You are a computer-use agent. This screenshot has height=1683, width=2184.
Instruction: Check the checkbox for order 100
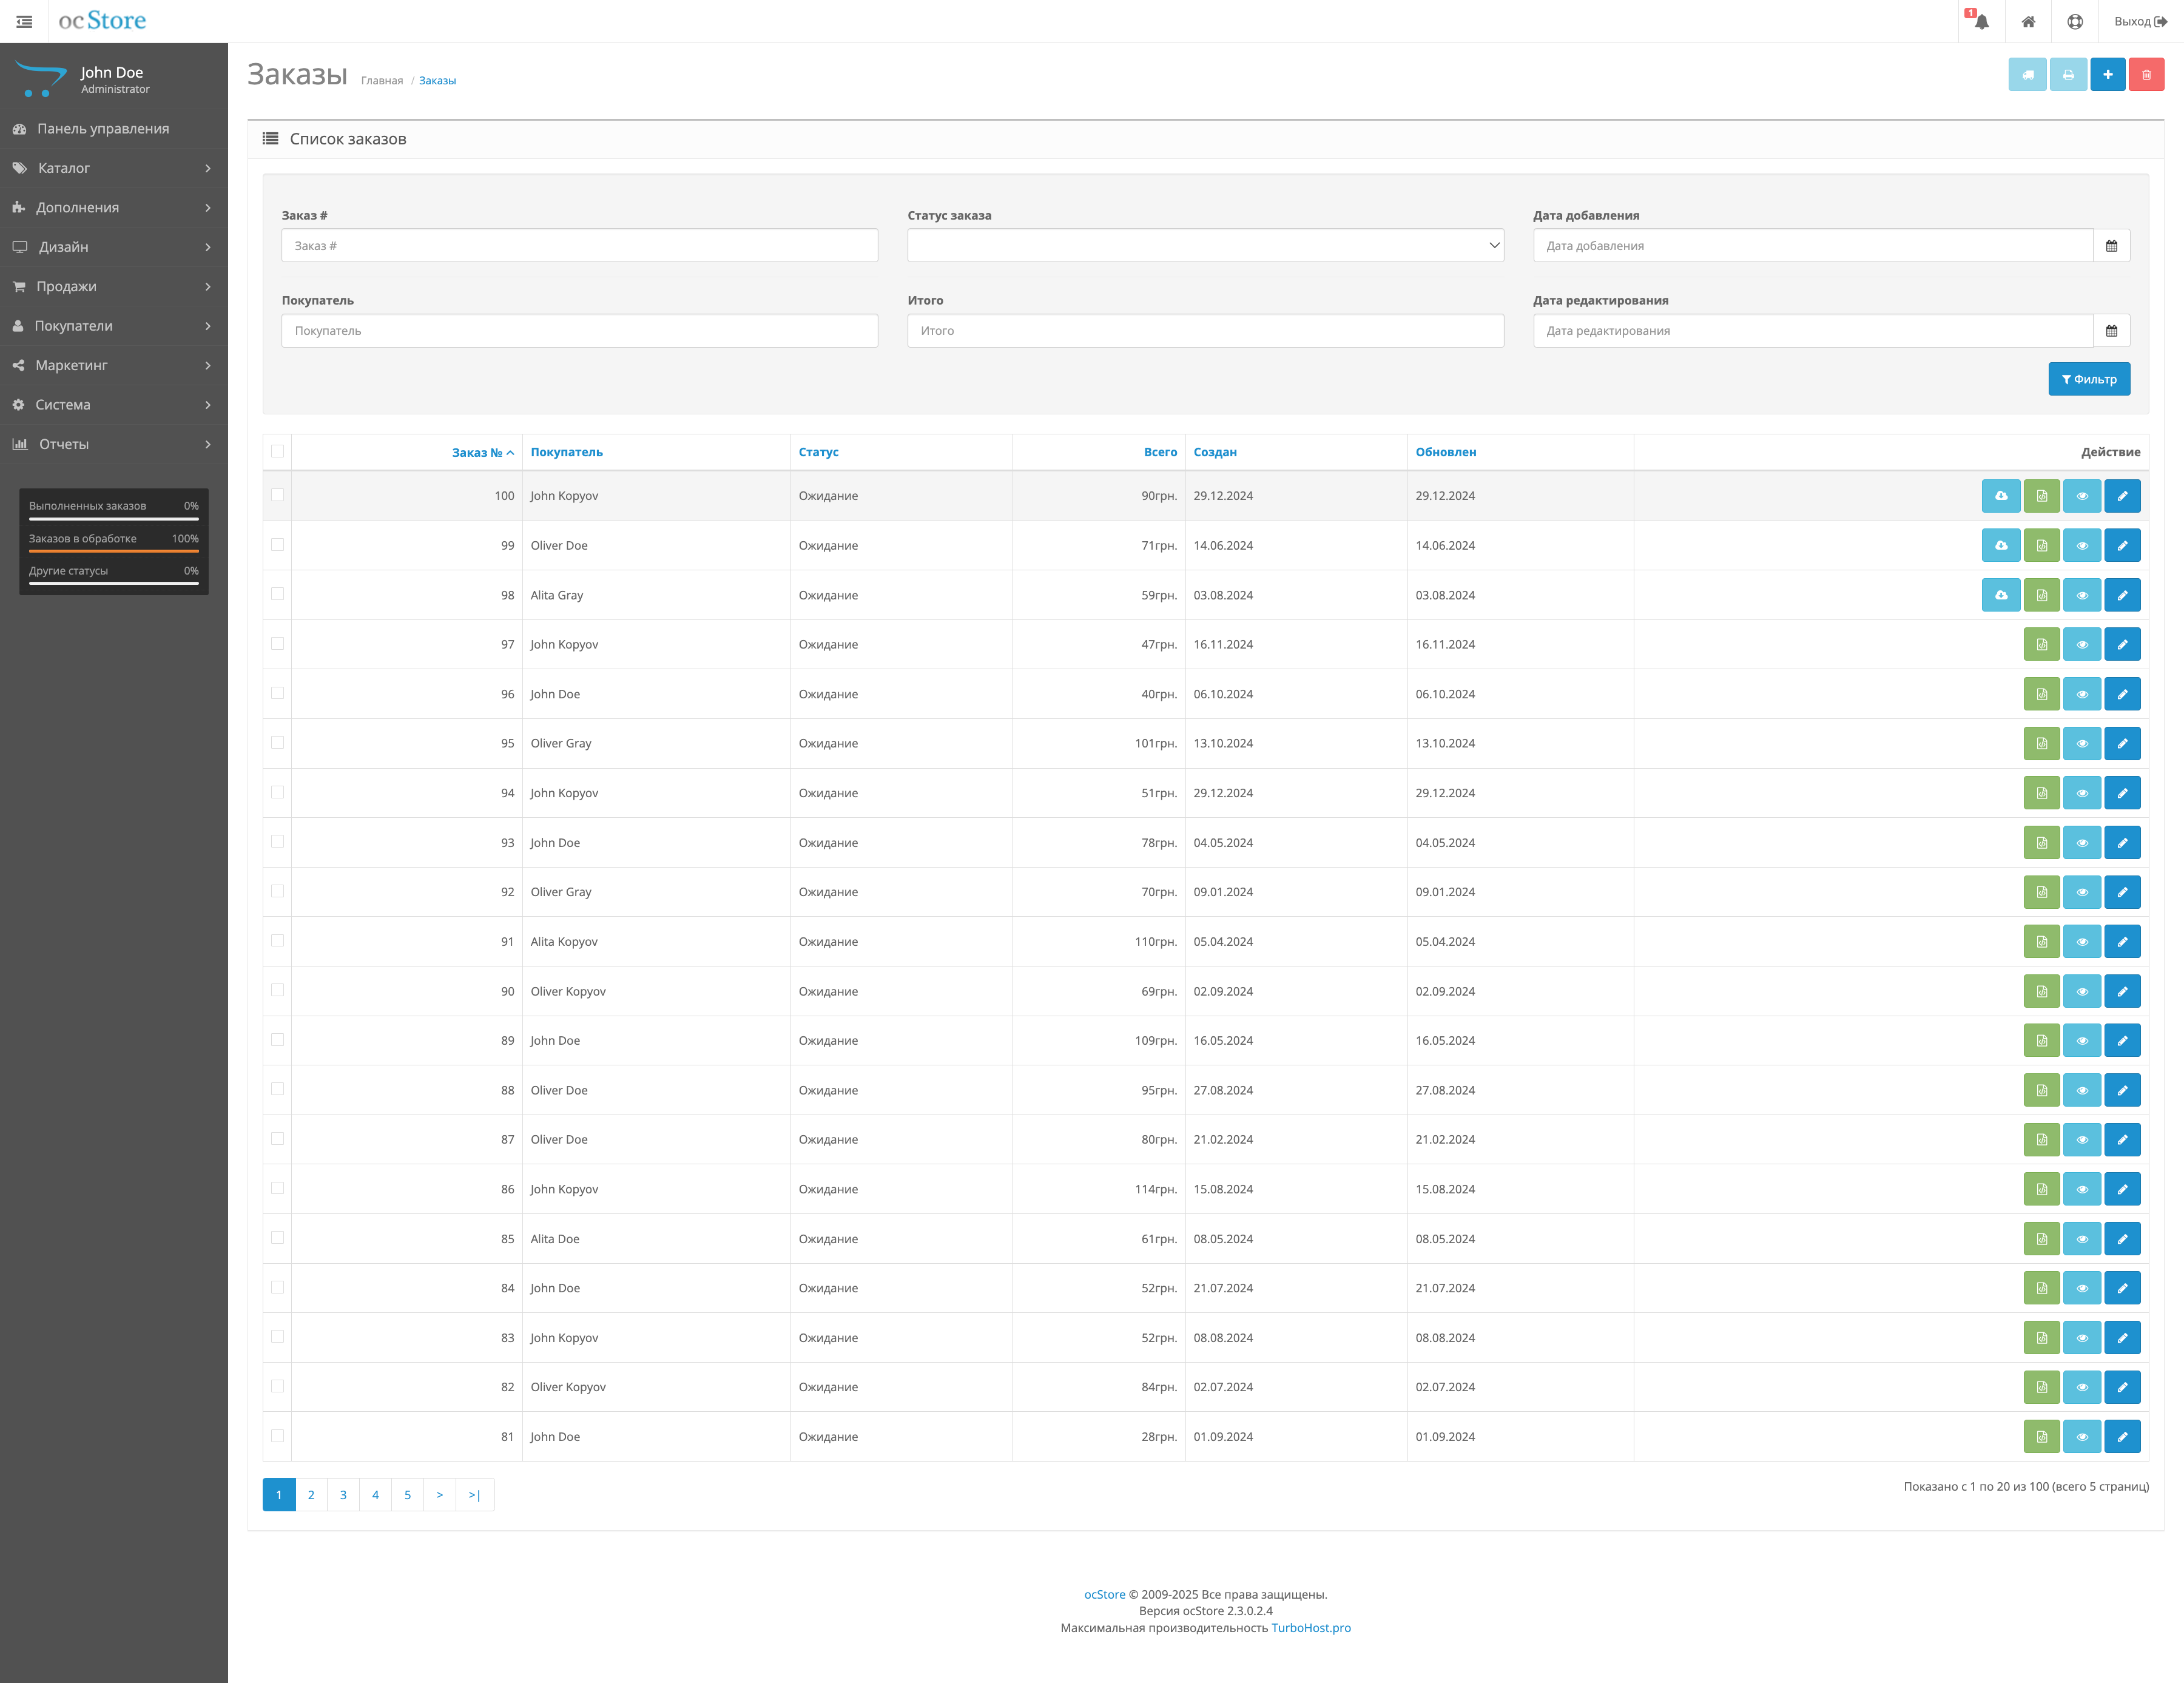pos(277,495)
